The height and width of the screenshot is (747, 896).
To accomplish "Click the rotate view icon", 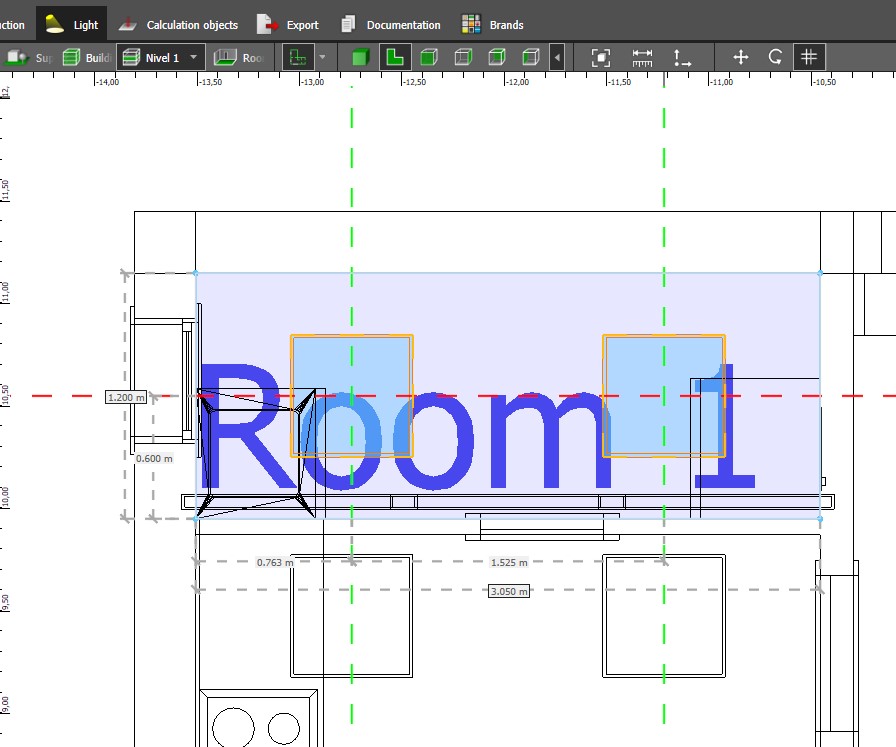I will point(775,57).
